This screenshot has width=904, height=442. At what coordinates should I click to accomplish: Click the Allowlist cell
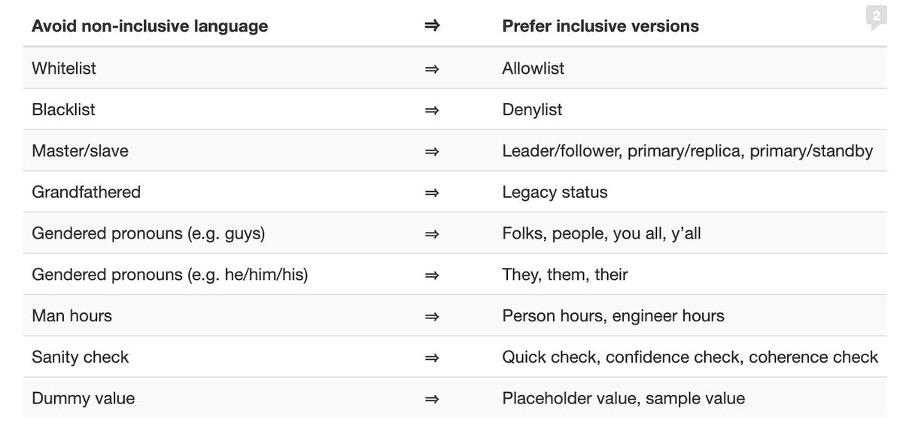coord(533,68)
